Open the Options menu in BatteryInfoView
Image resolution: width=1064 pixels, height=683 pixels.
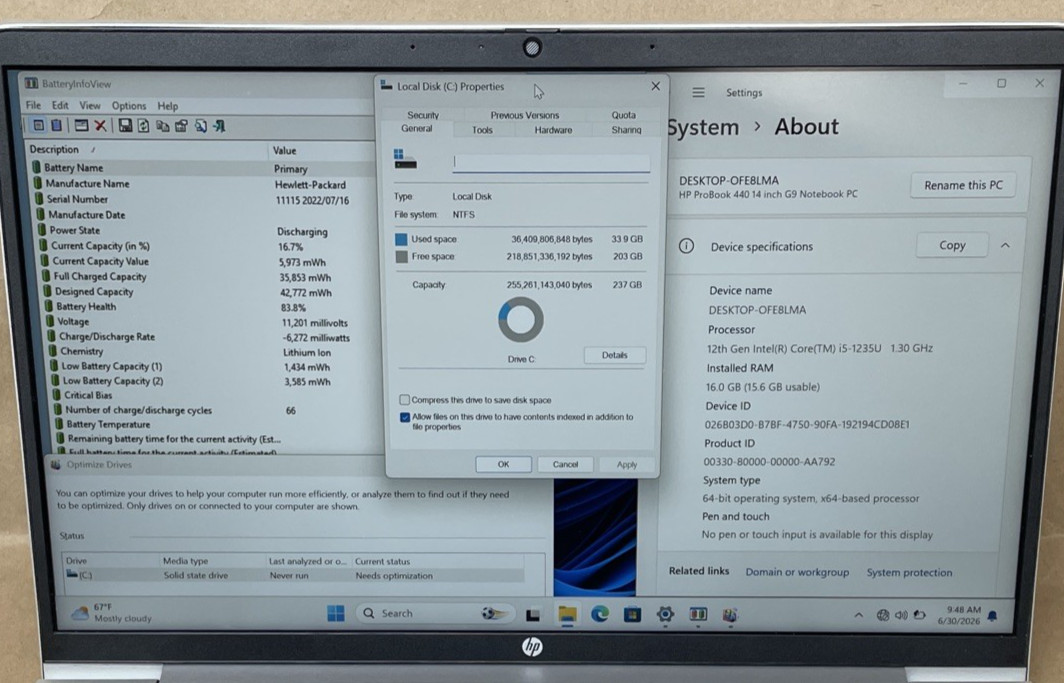(x=129, y=106)
